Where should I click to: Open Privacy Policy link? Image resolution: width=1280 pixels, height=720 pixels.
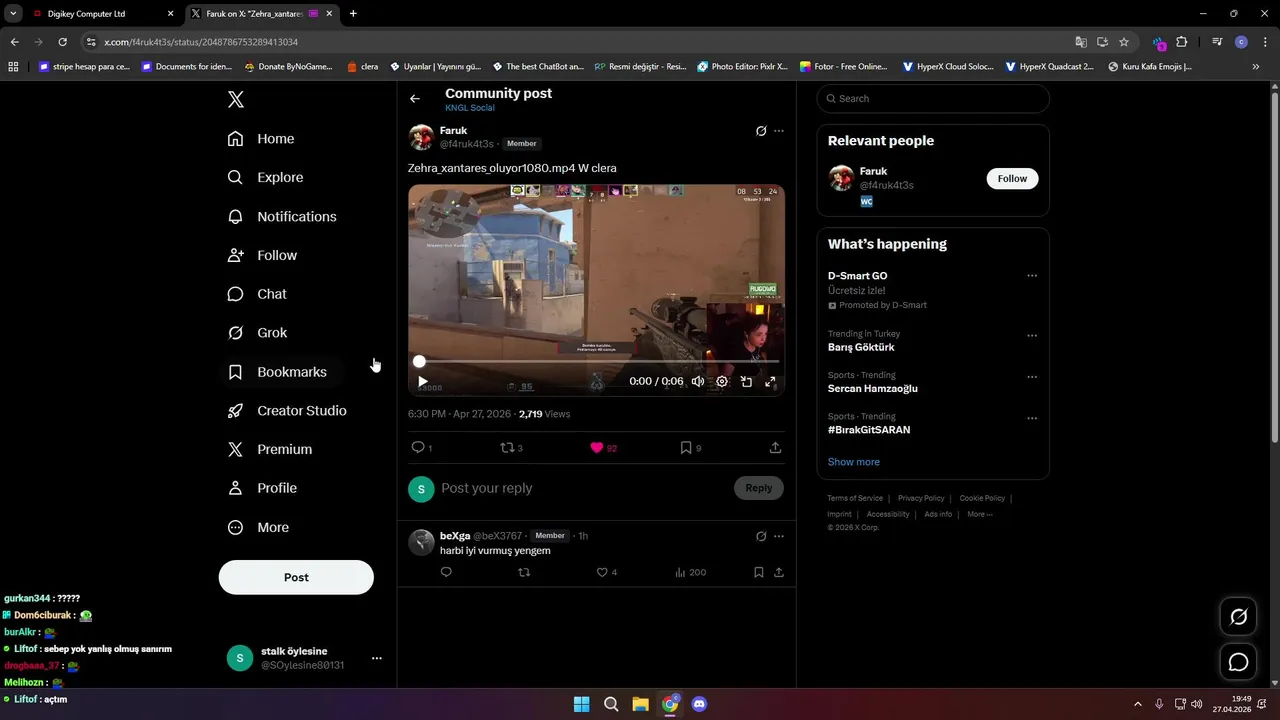click(x=921, y=498)
